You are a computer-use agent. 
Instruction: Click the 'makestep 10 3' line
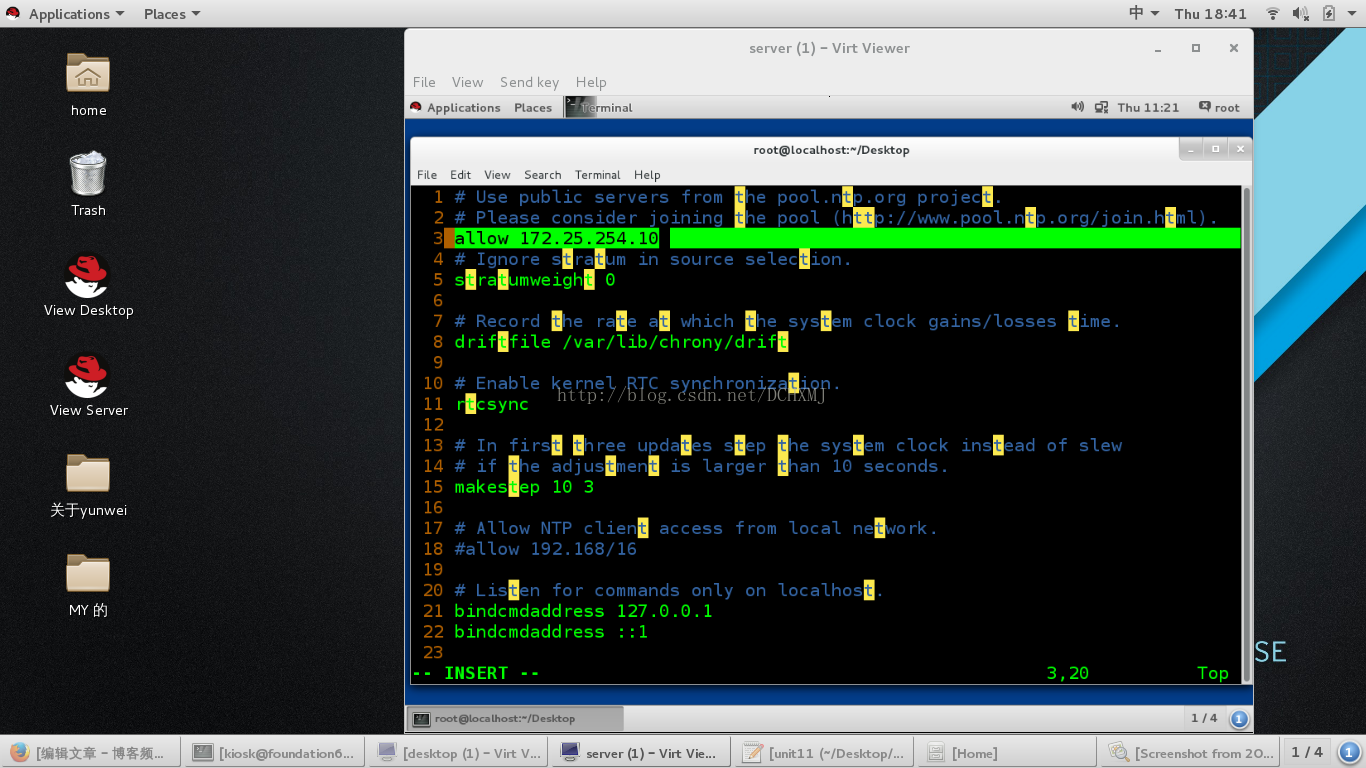pos(524,487)
